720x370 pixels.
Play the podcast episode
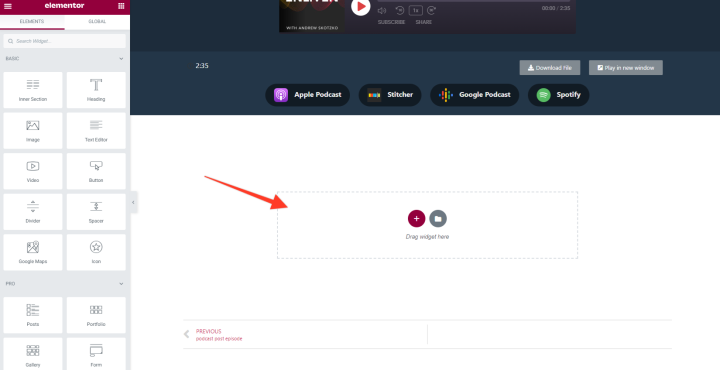(x=361, y=6)
